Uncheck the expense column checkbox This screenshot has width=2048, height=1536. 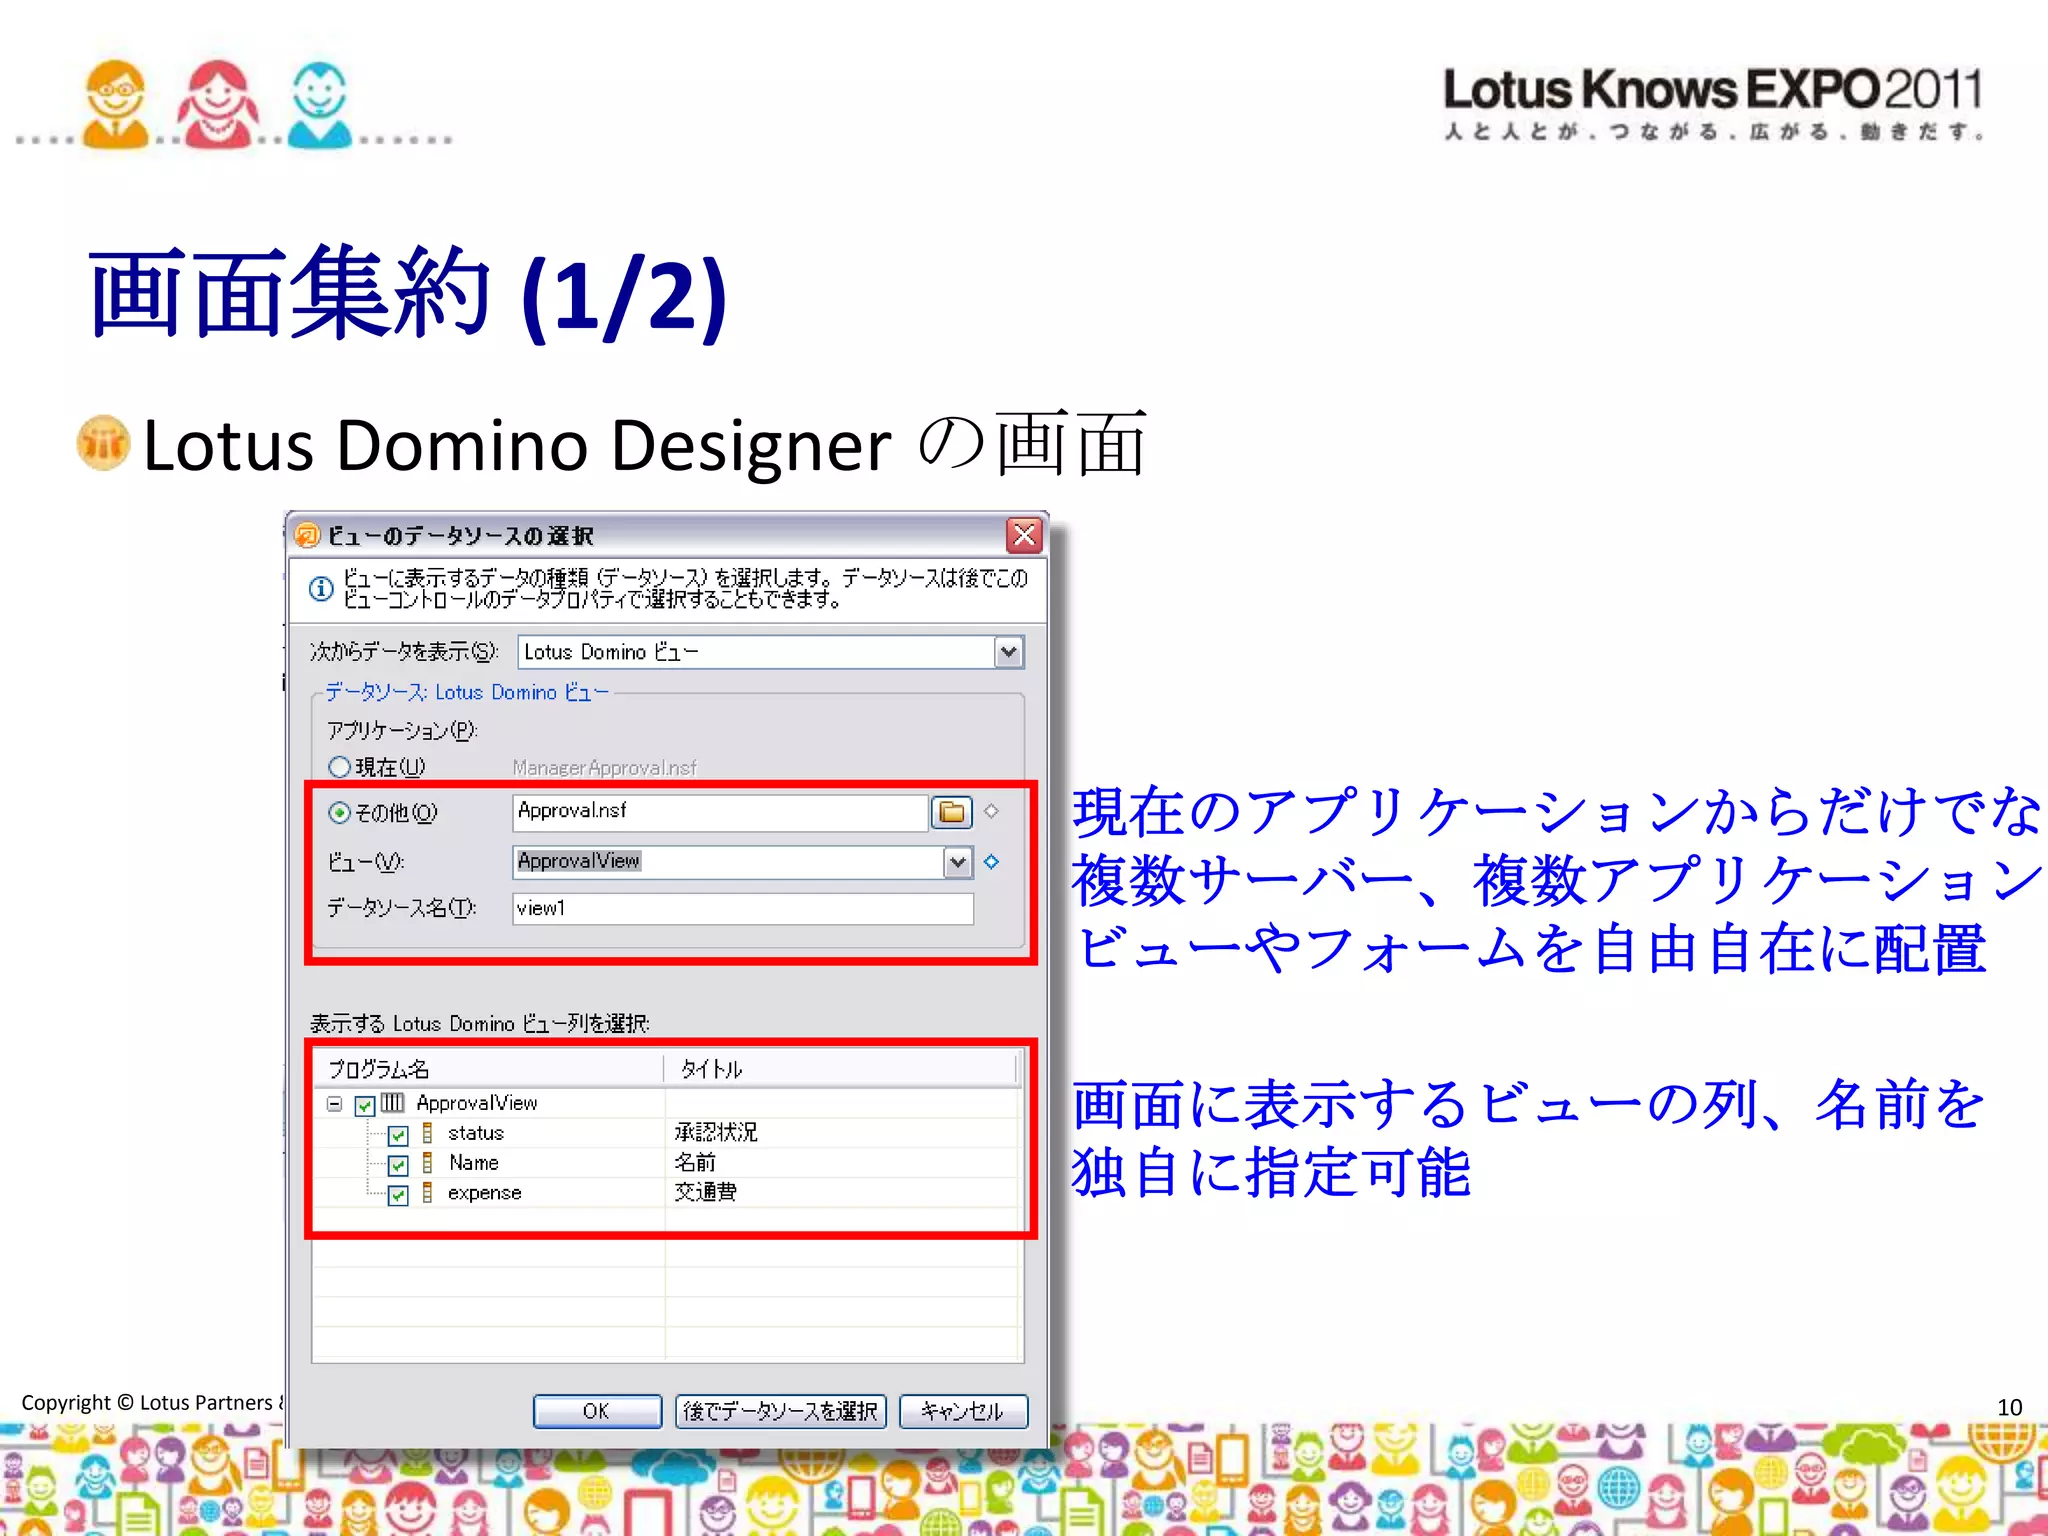[x=398, y=1195]
